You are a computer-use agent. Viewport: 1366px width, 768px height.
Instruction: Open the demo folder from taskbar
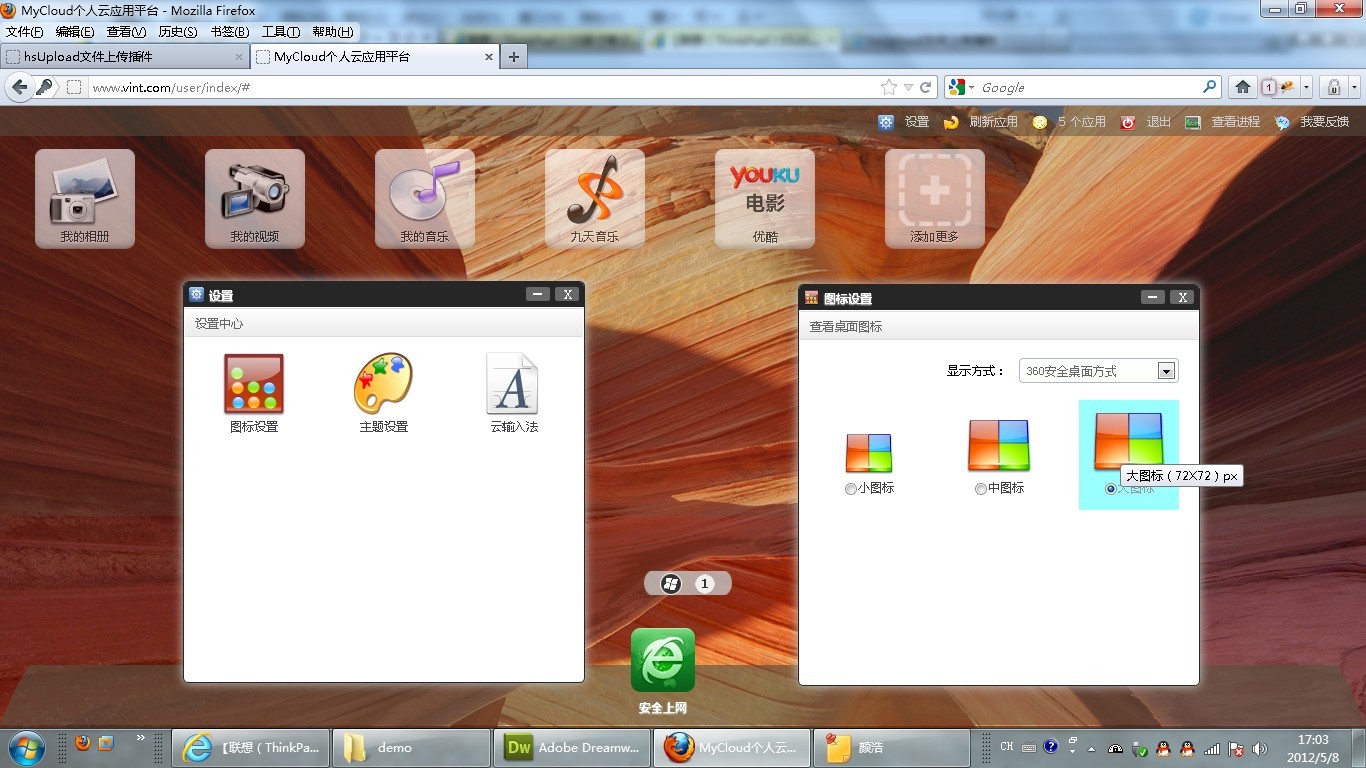pyautogui.click(x=411, y=747)
